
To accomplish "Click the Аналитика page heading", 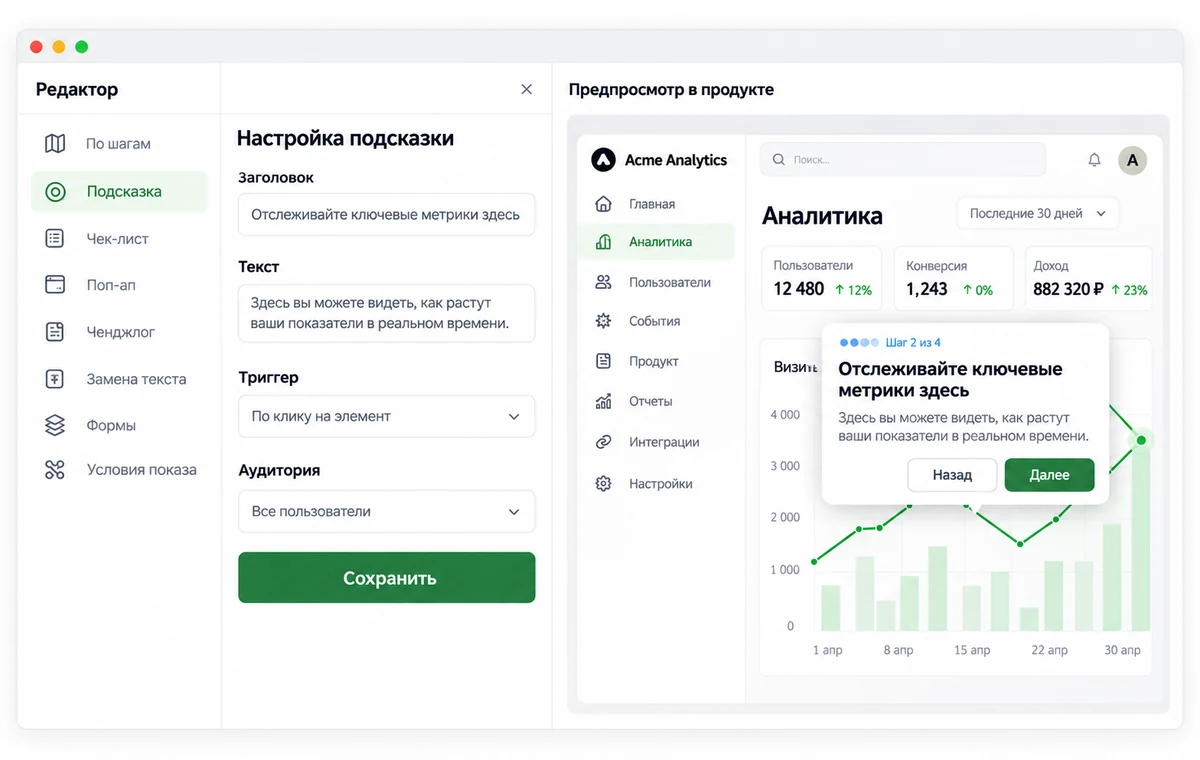I will click(822, 216).
